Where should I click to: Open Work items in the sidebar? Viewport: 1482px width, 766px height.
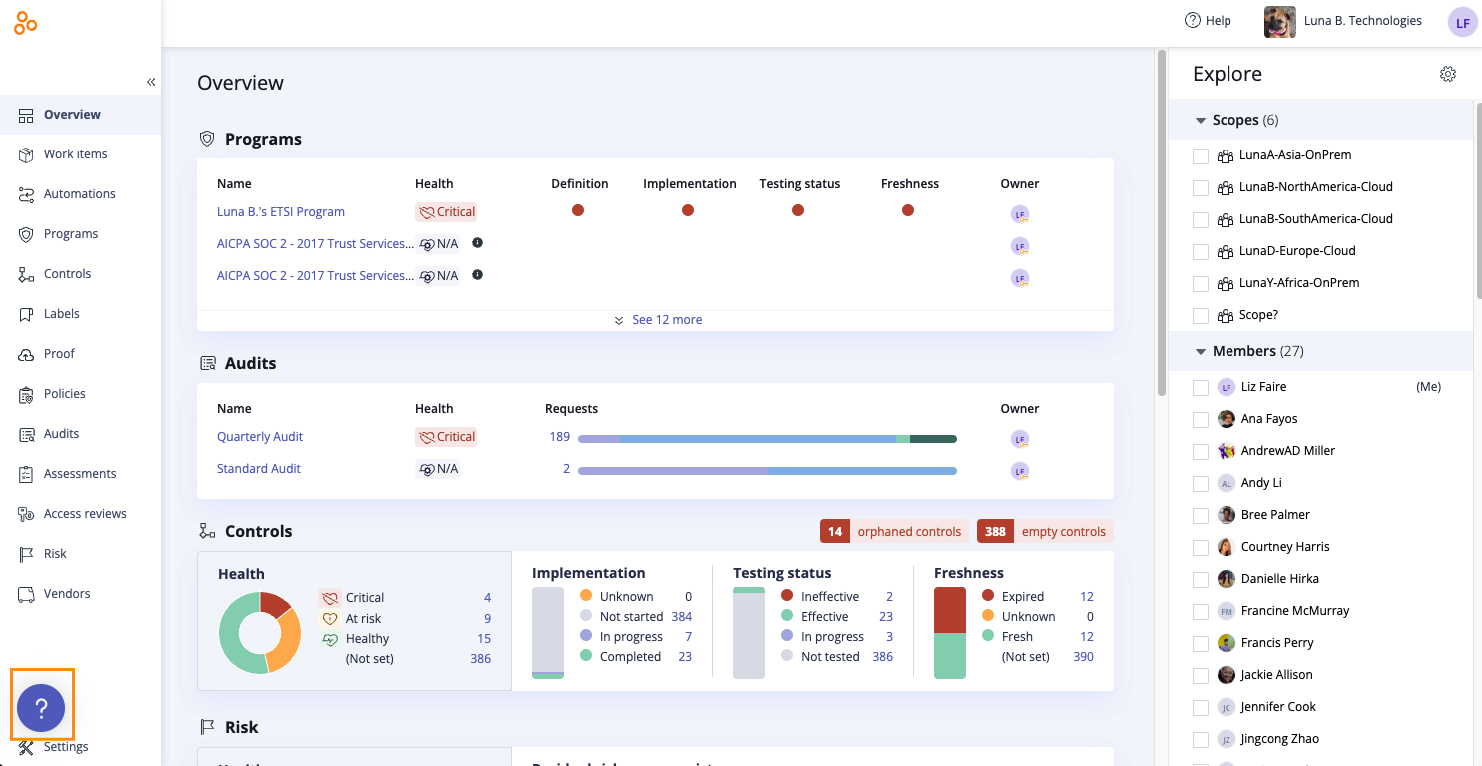(x=75, y=154)
